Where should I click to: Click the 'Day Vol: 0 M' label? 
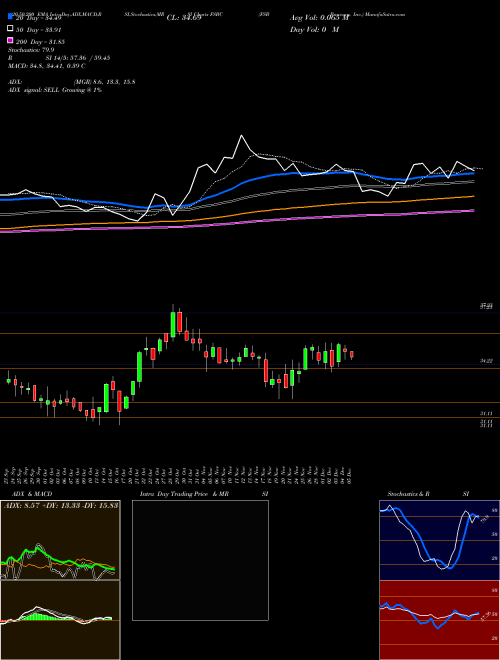point(314,30)
